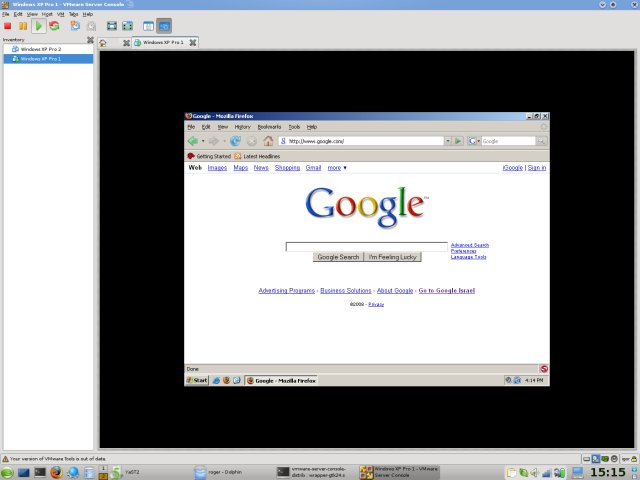
Task: Open the VMware View menu
Action: coord(32,14)
